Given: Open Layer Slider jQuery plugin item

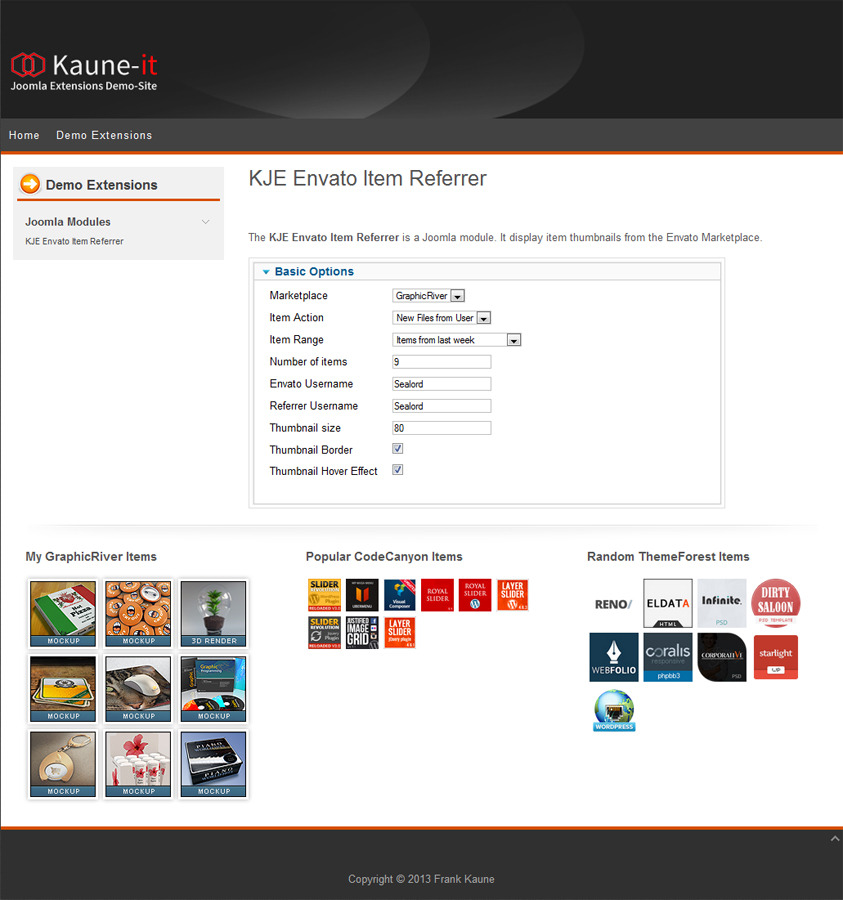Looking at the screenshot, I should coord(399,633).
